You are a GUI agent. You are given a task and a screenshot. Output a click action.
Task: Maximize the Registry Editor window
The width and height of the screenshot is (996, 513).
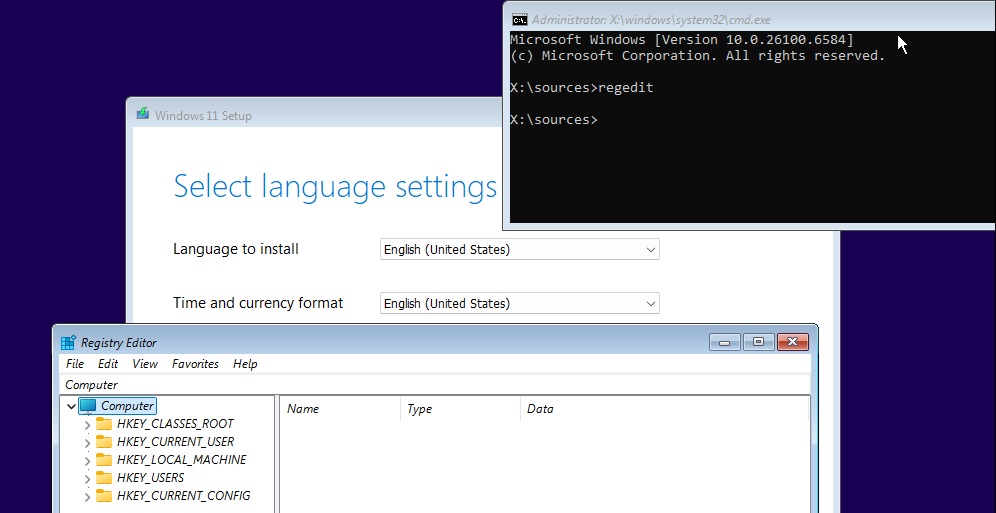pos(758,342)
